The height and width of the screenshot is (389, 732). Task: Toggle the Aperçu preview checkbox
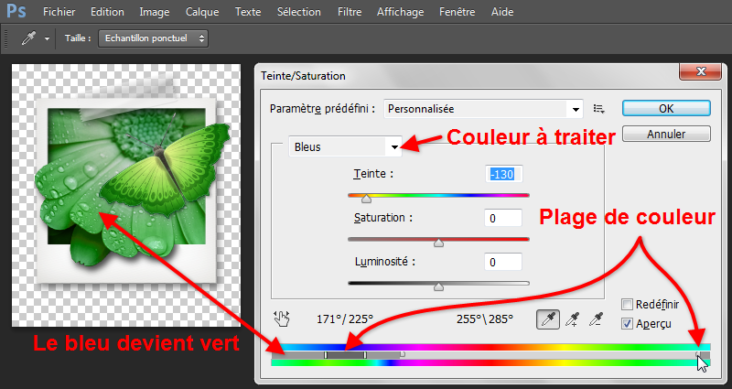627,324
